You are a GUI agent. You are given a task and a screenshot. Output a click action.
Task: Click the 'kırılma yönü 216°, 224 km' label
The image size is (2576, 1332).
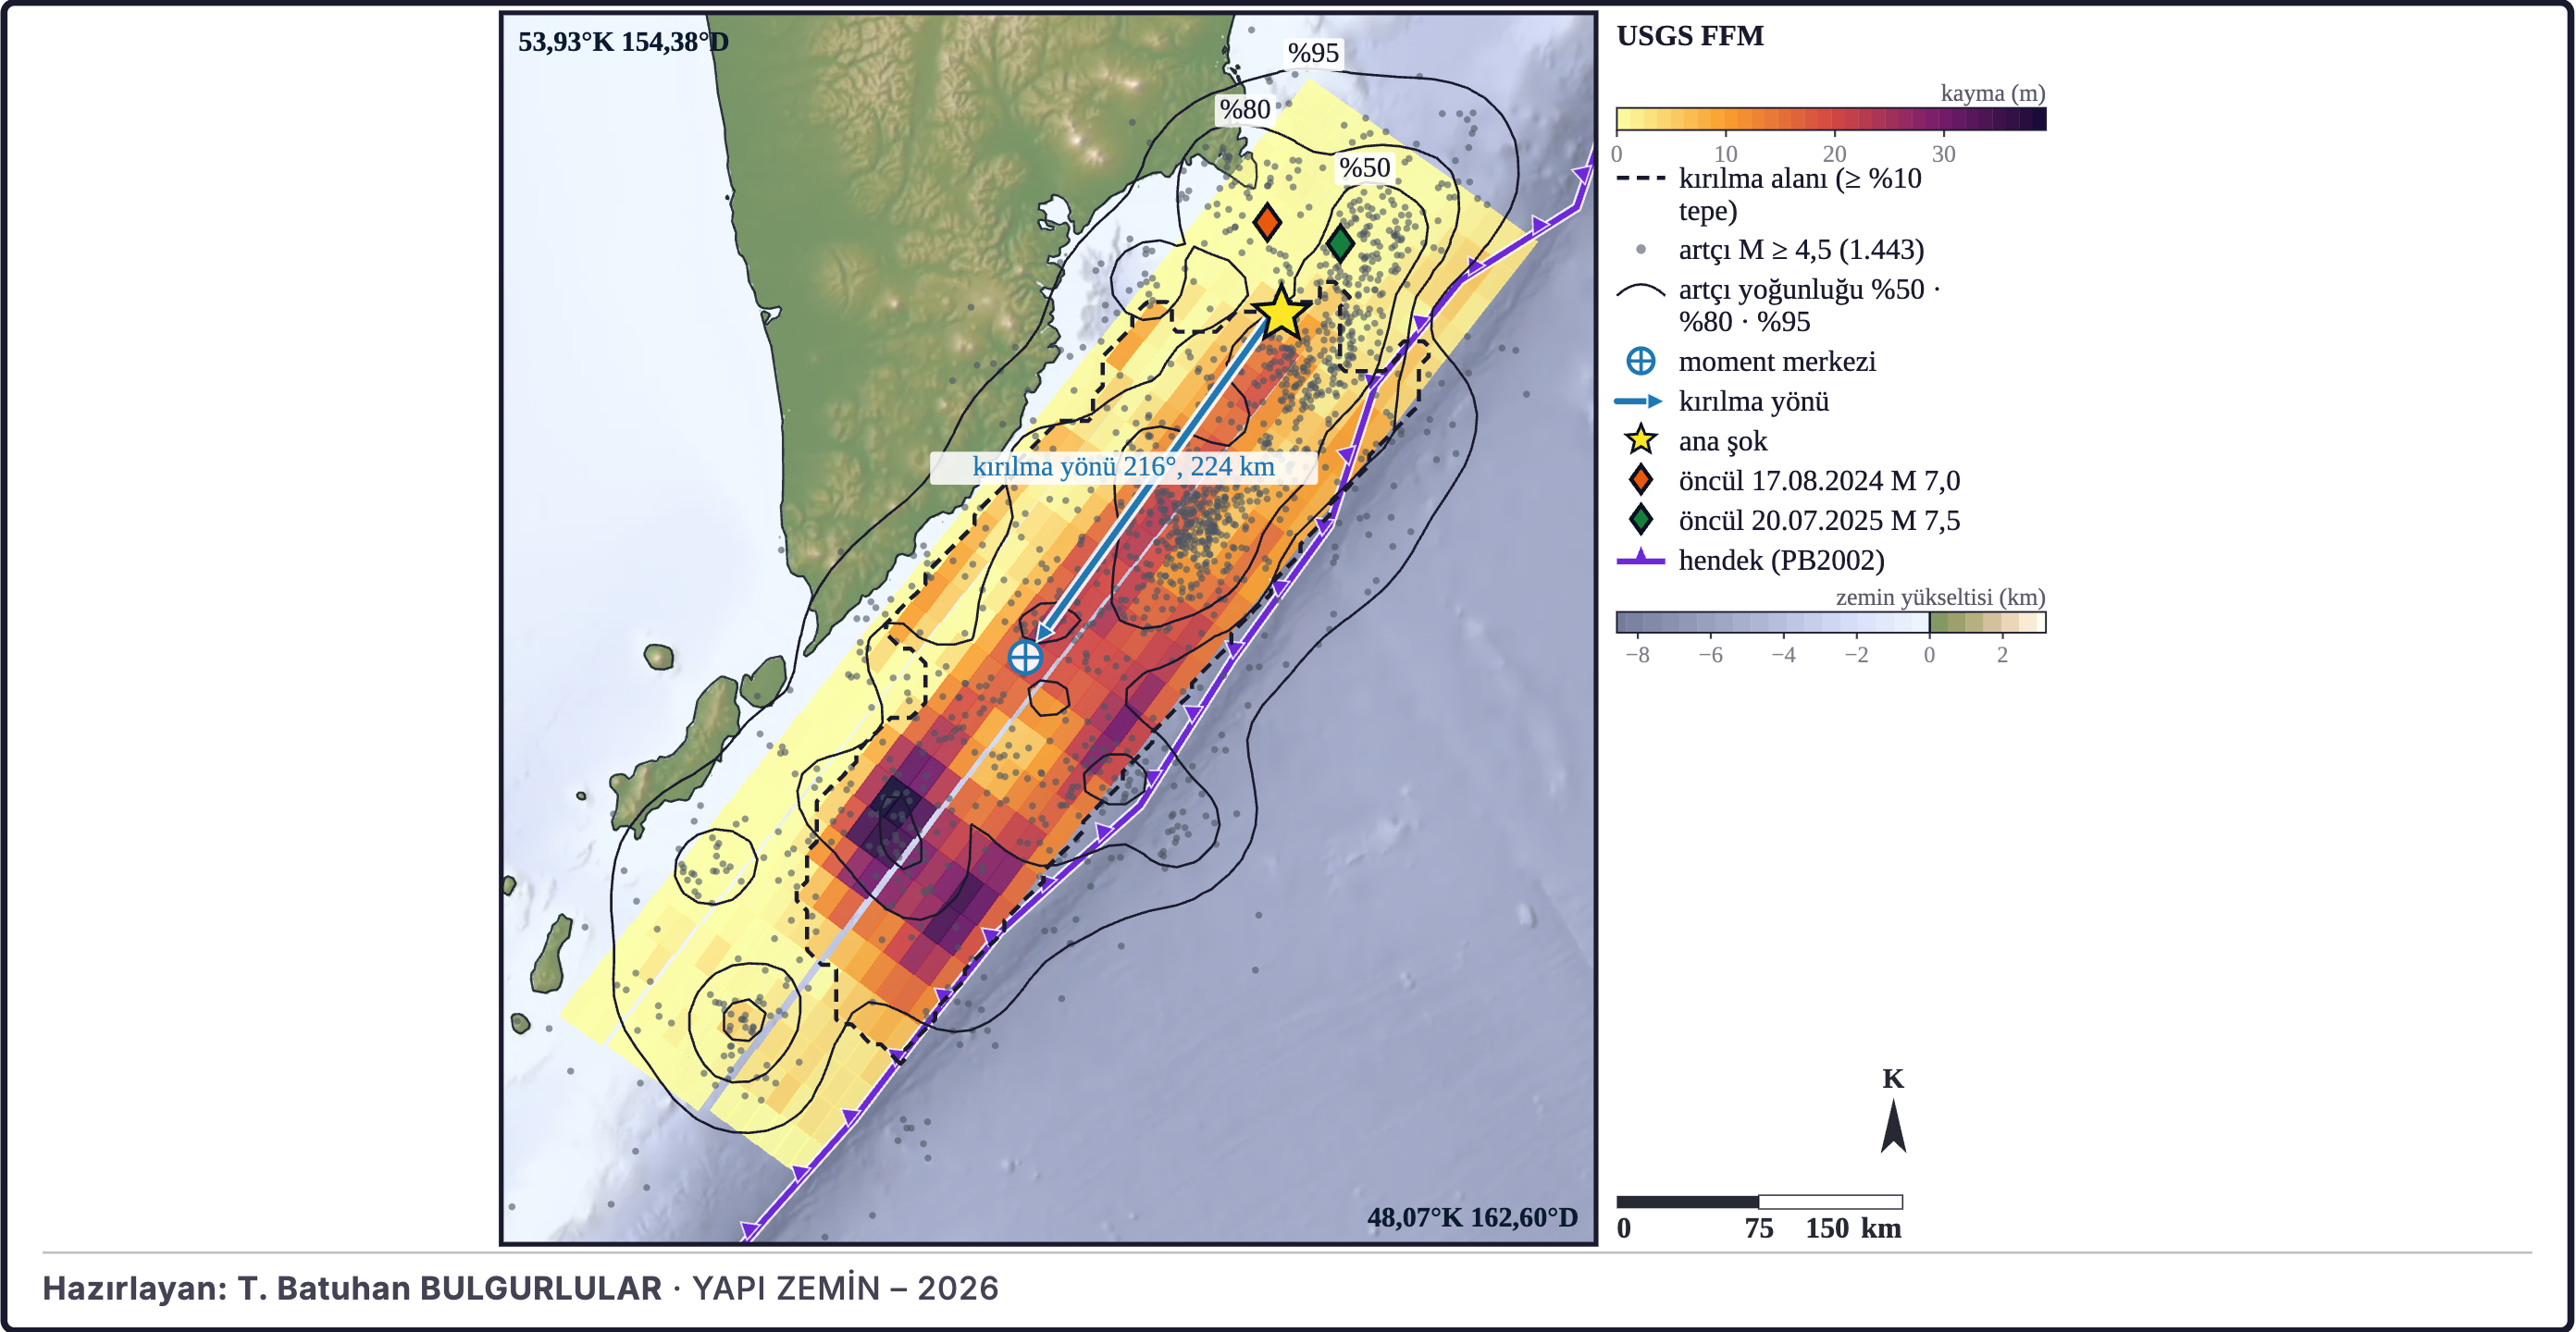pyautogui.click(x=1123, y=467)
